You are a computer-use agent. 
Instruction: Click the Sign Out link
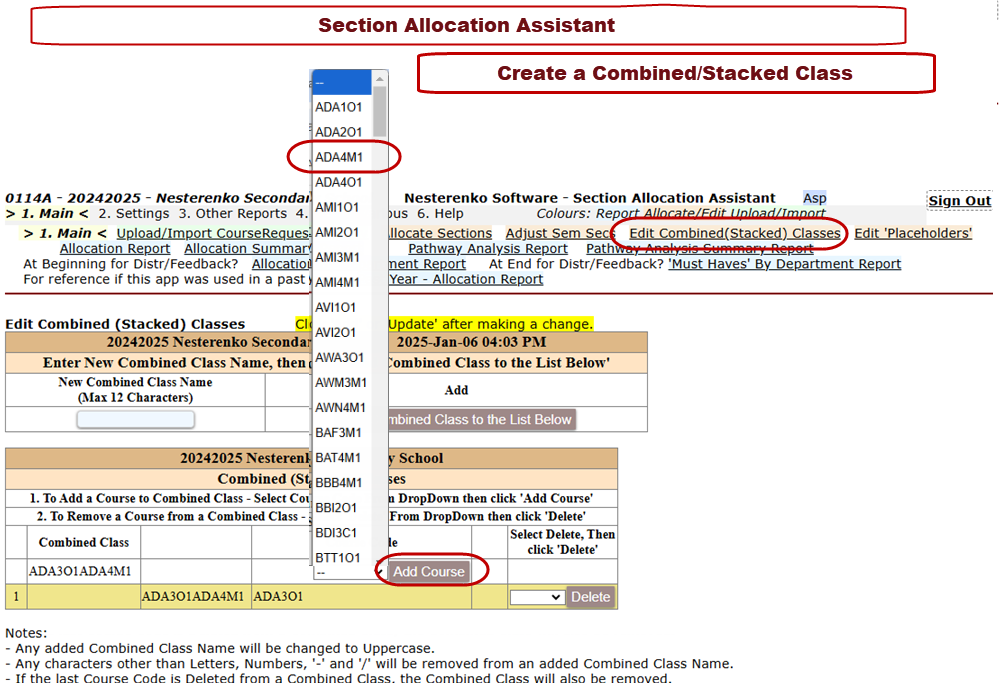[x=959, y=201]
